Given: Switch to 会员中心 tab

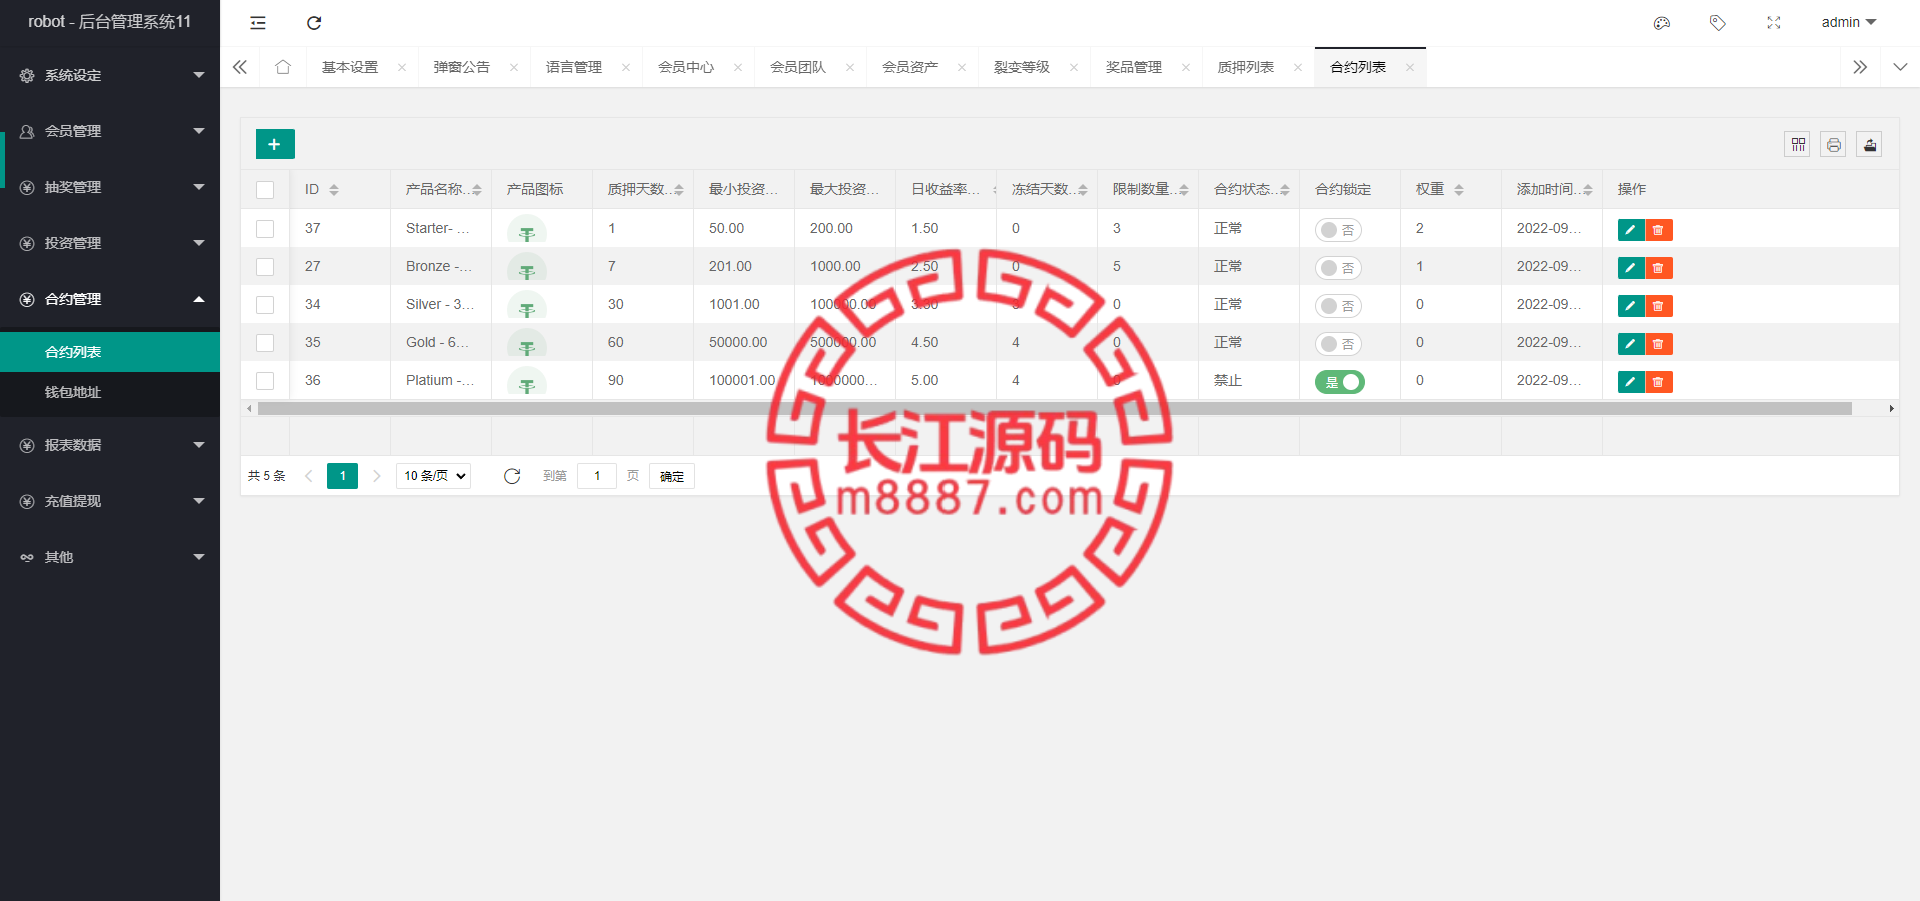Looking at the screenshot, I should [686, 67].
